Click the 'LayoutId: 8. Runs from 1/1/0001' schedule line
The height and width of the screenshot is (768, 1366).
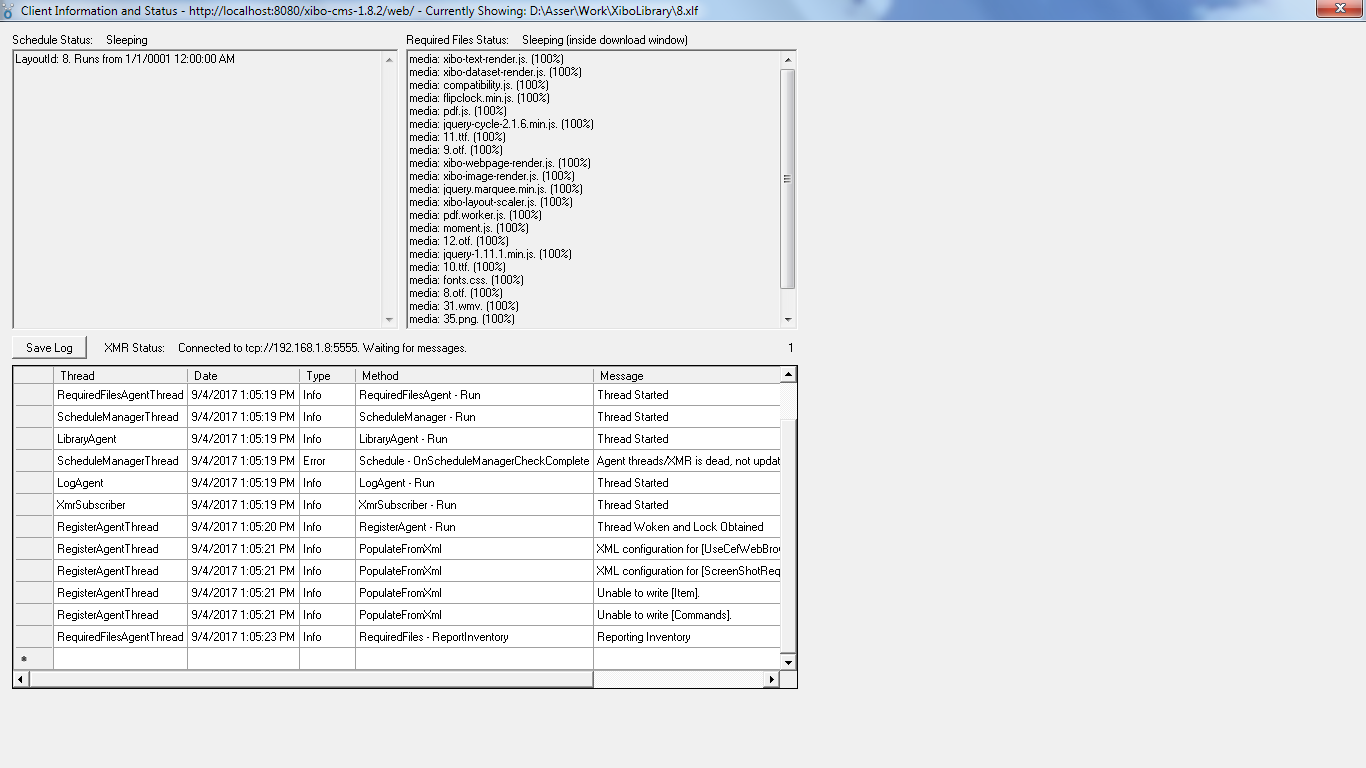click(125, 59)
